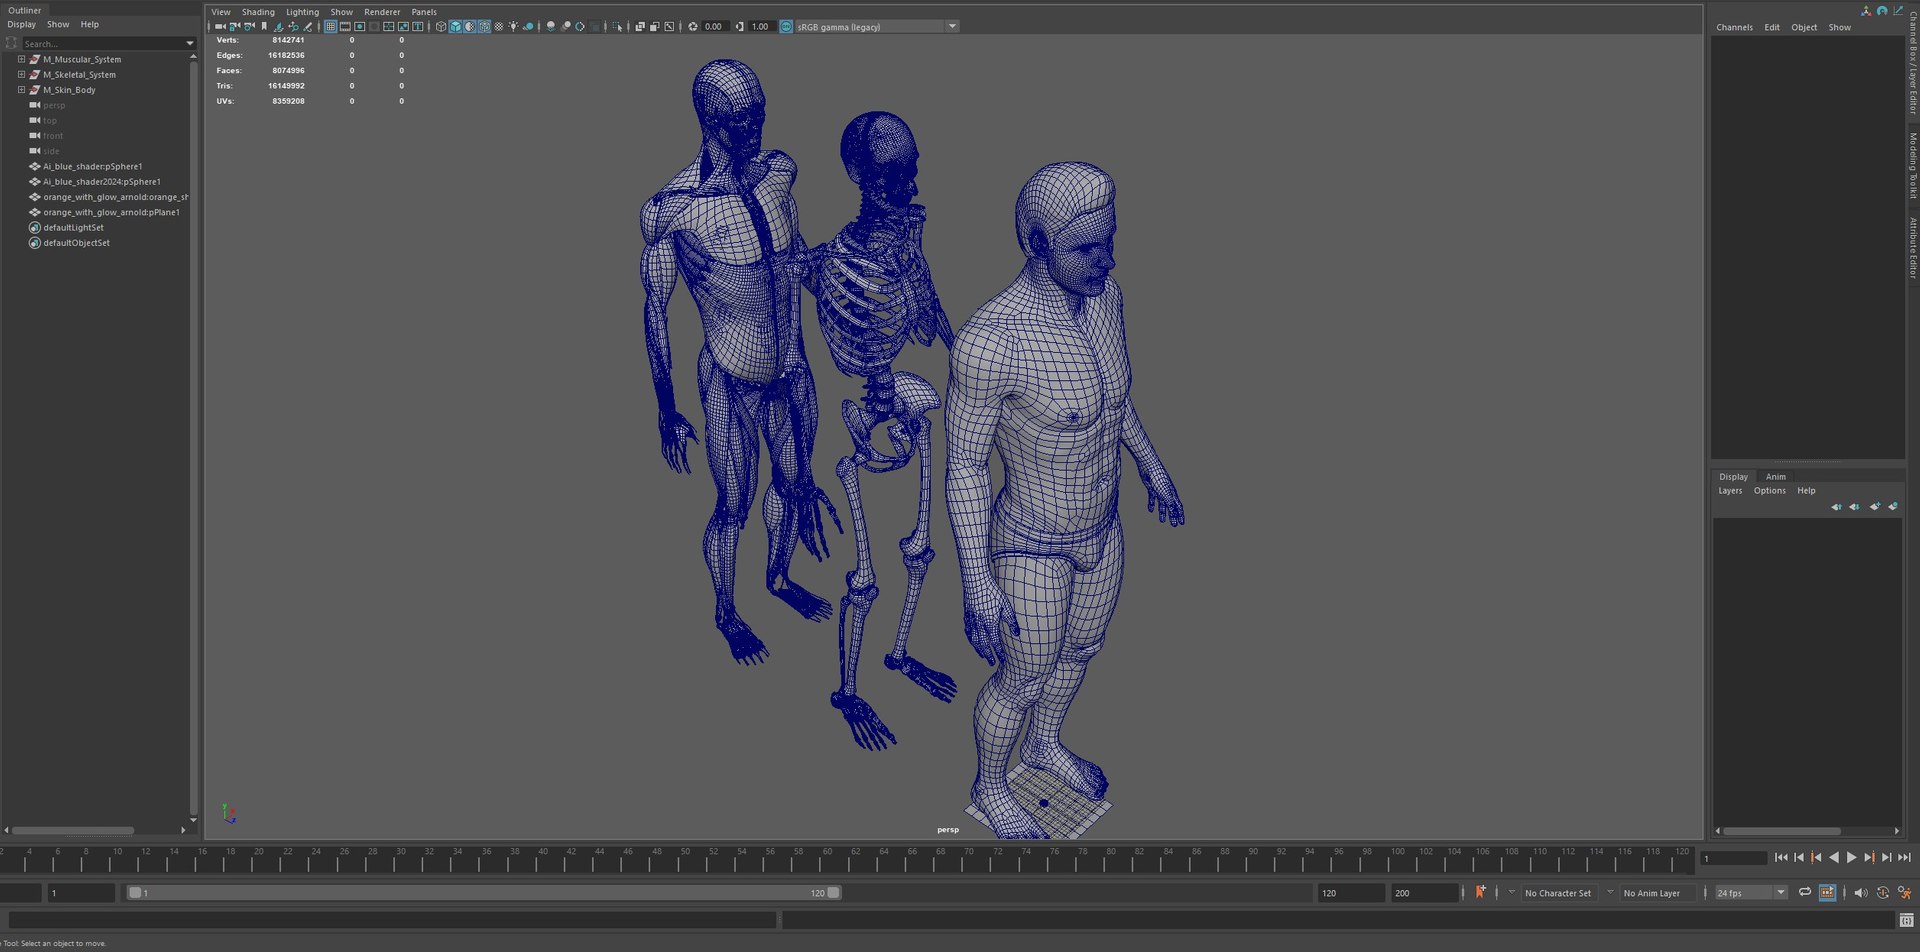Enable wireframe display cube icon

[x=440, y=26]
